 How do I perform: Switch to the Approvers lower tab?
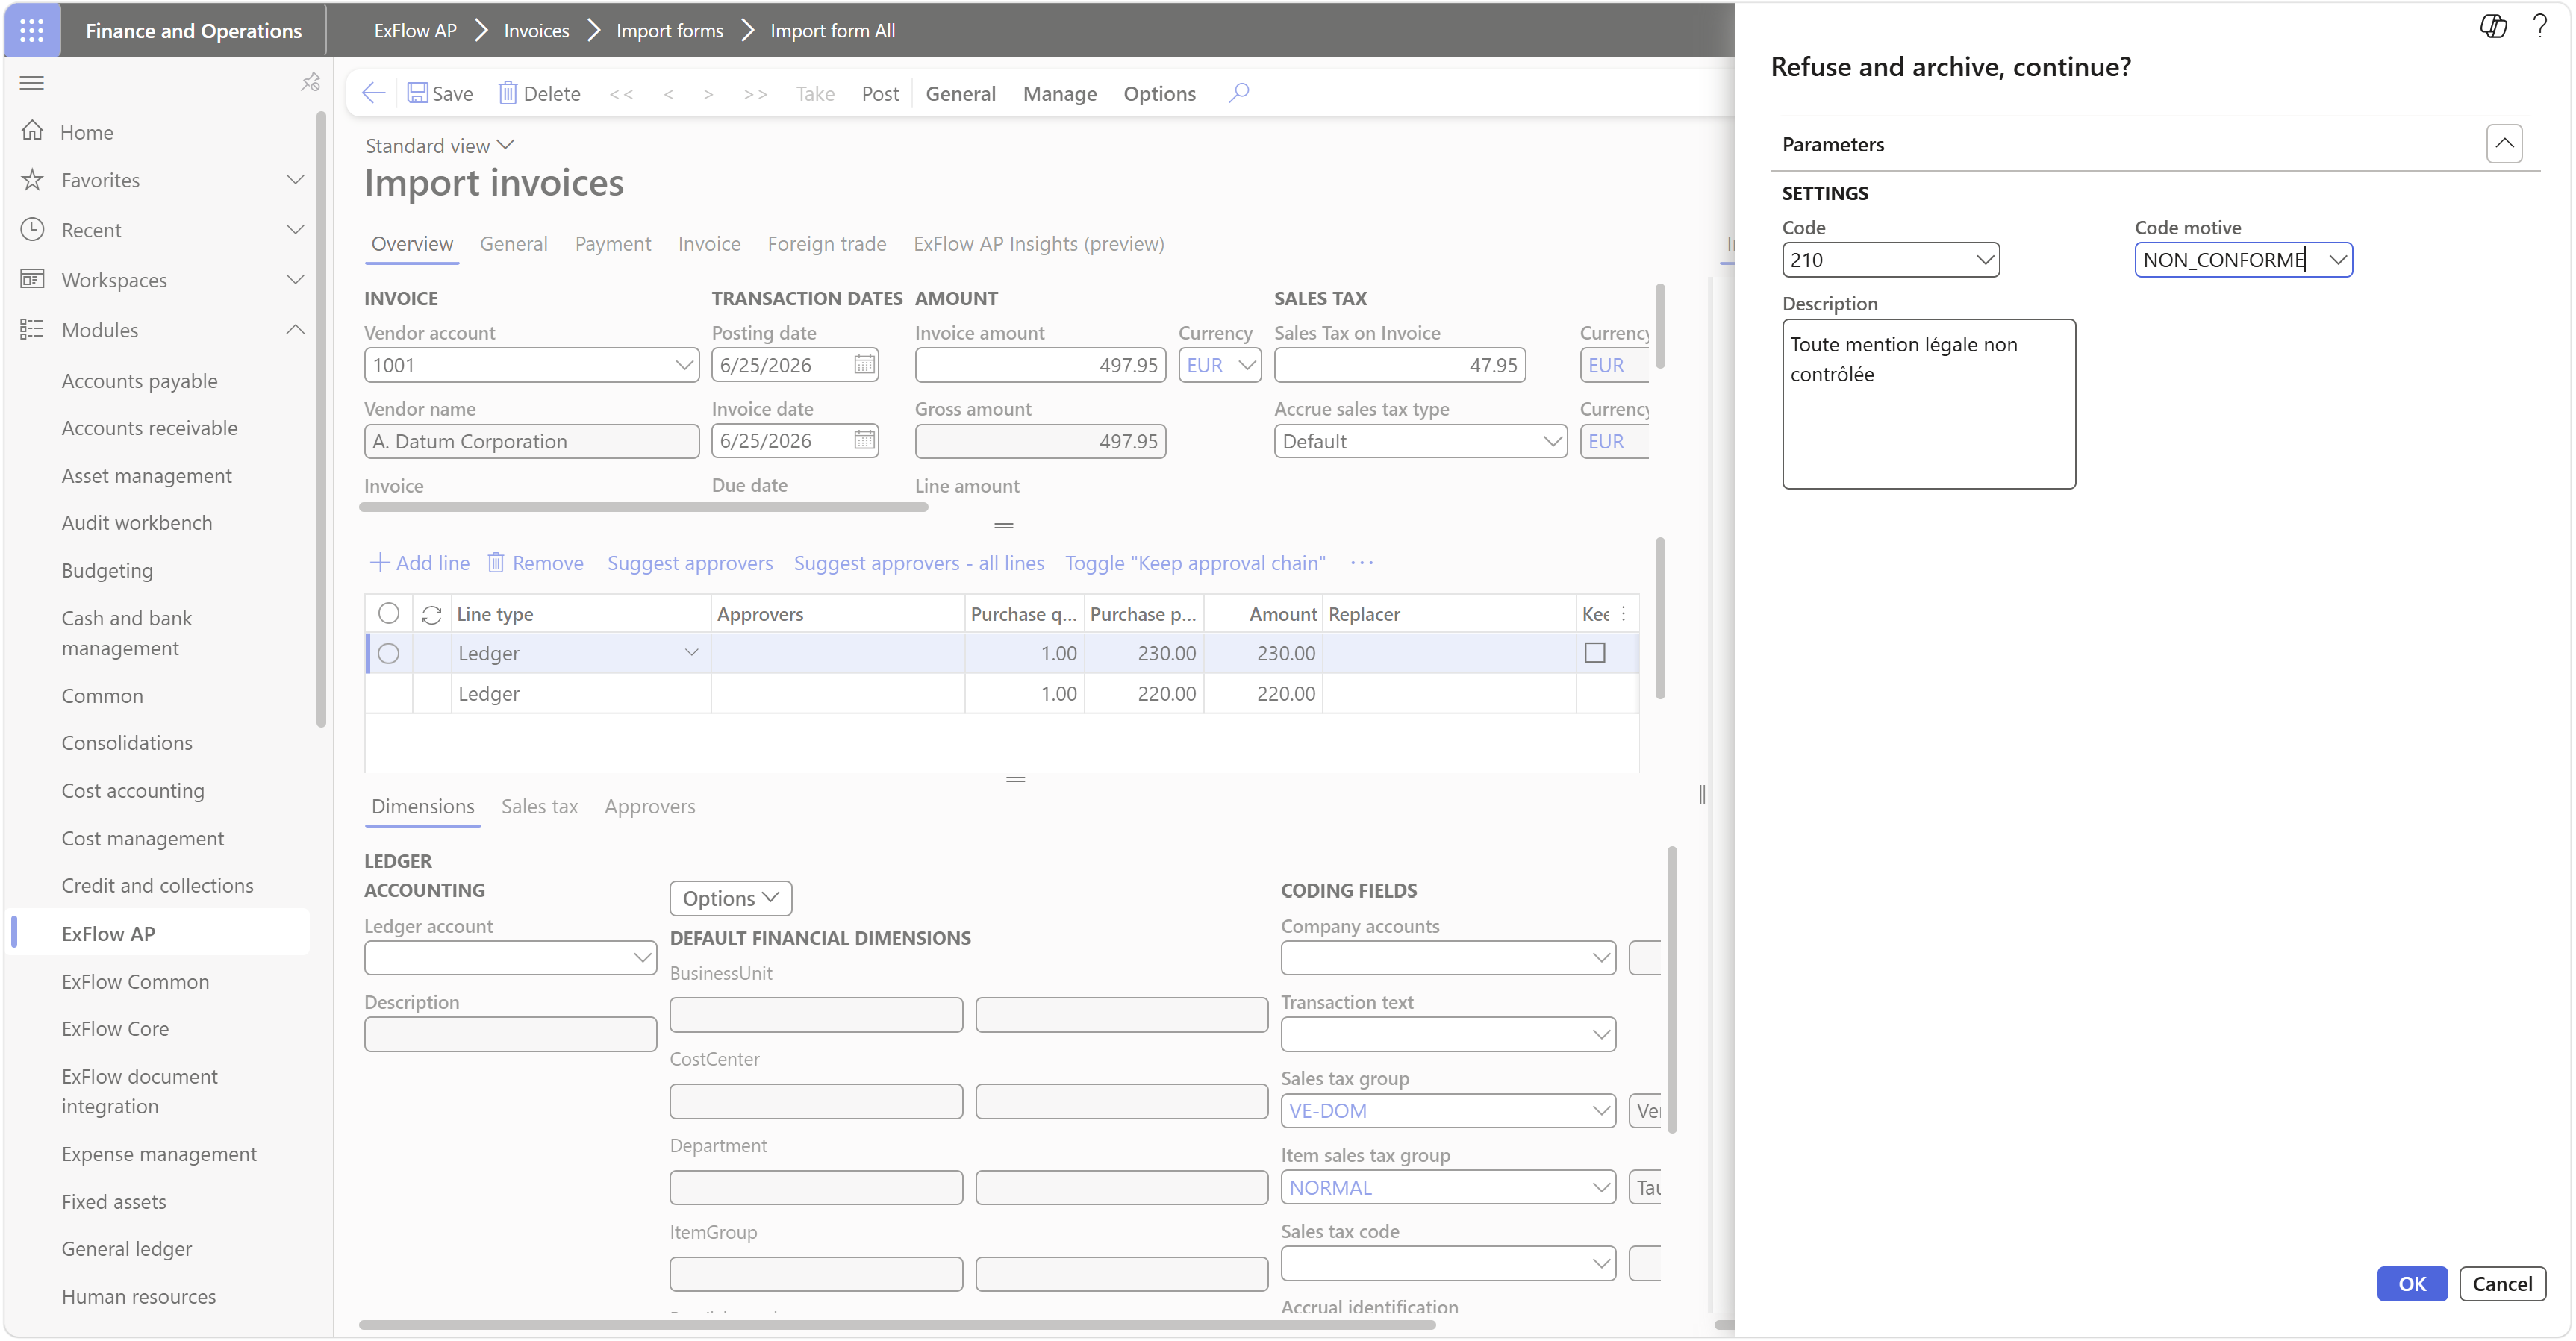coord(650,806)
